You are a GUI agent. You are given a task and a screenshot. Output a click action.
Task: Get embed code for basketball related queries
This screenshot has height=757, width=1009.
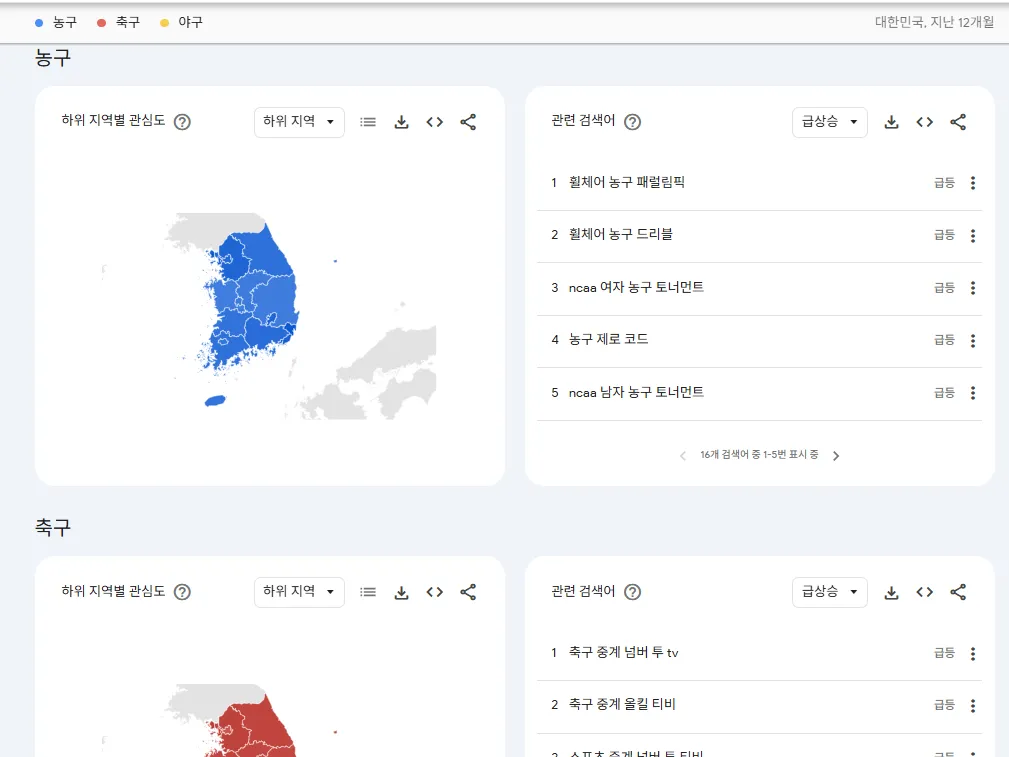pyautogui.click(x=925, y=122)
